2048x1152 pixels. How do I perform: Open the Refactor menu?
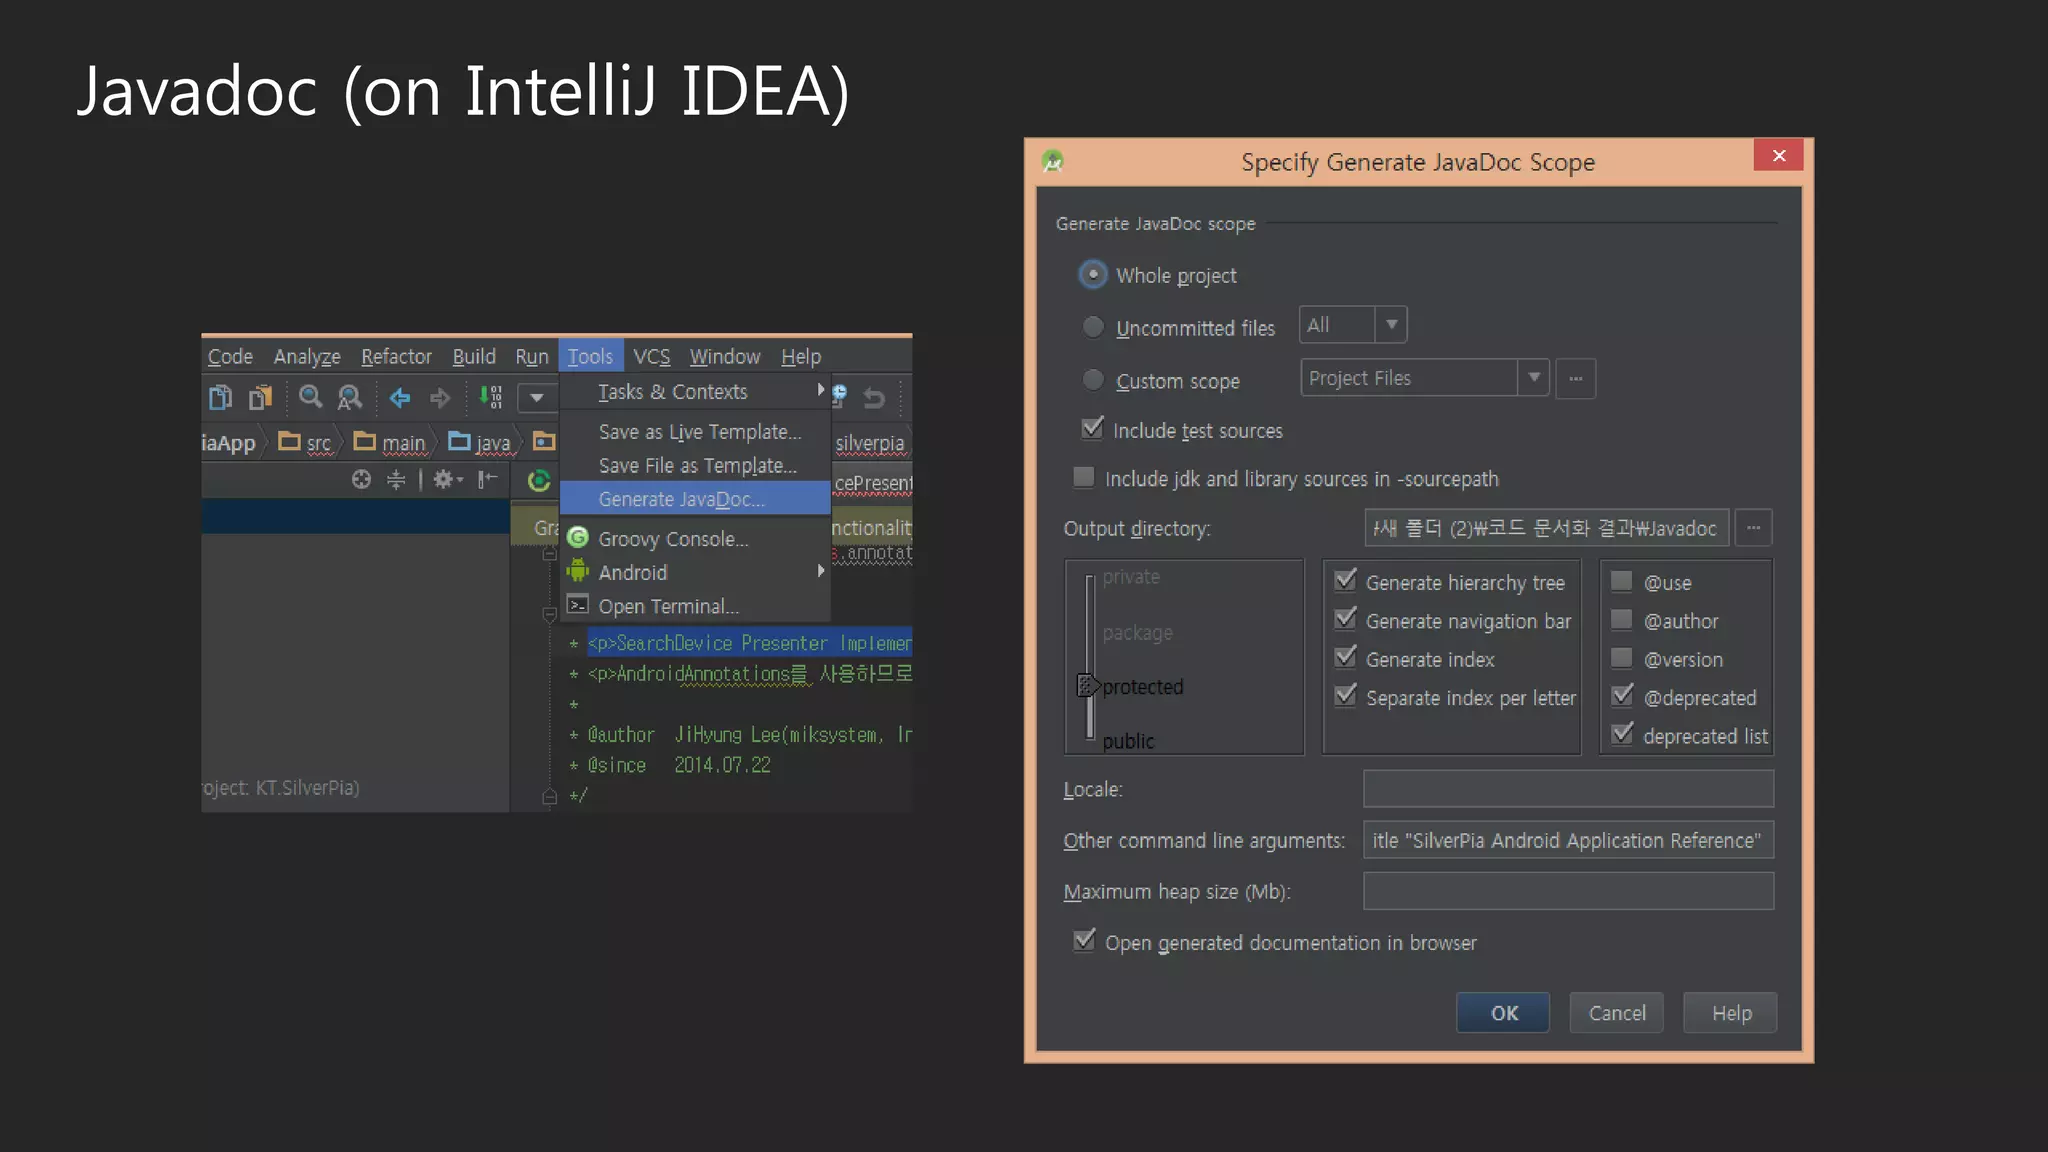(x=396, y=356)
